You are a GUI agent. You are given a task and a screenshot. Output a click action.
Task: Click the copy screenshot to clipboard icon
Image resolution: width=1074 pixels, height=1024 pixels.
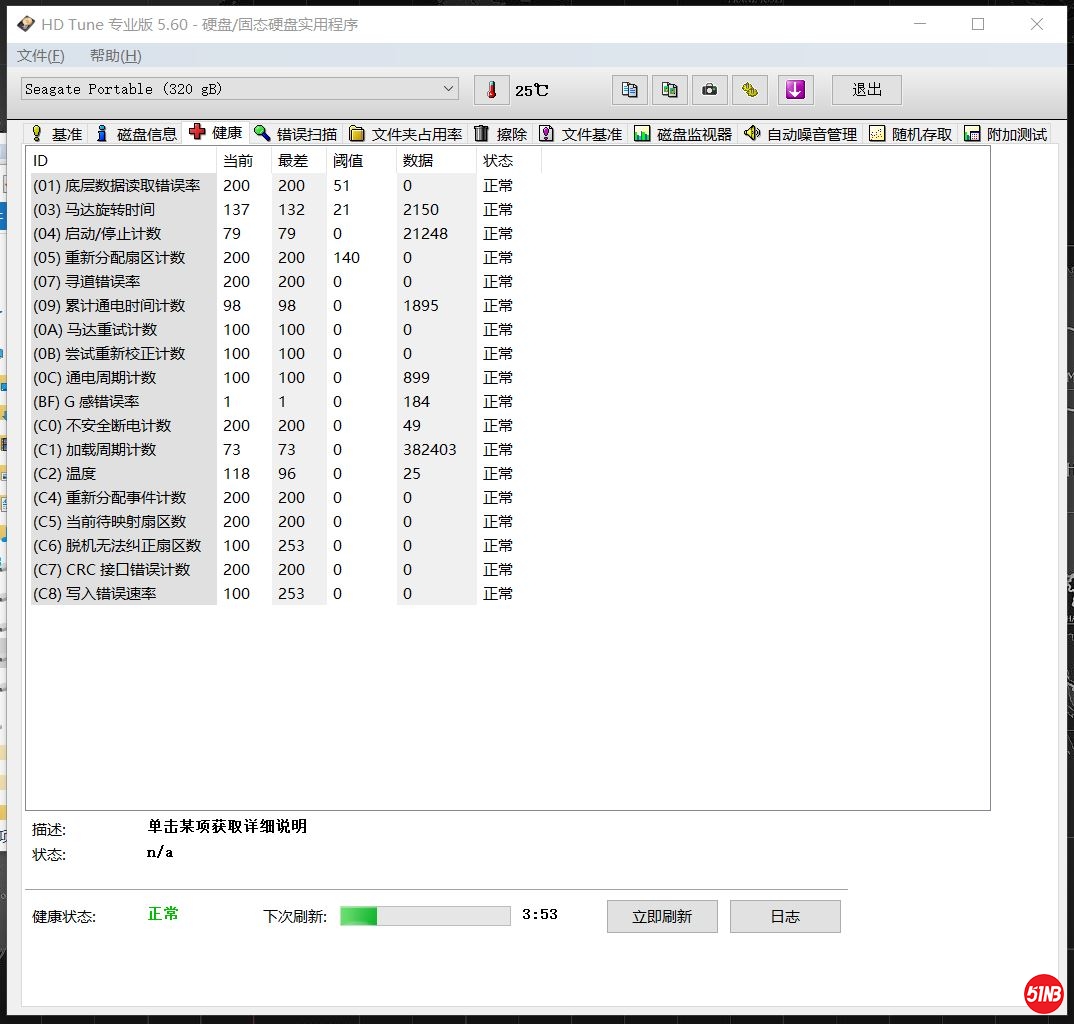click(669, 89)
